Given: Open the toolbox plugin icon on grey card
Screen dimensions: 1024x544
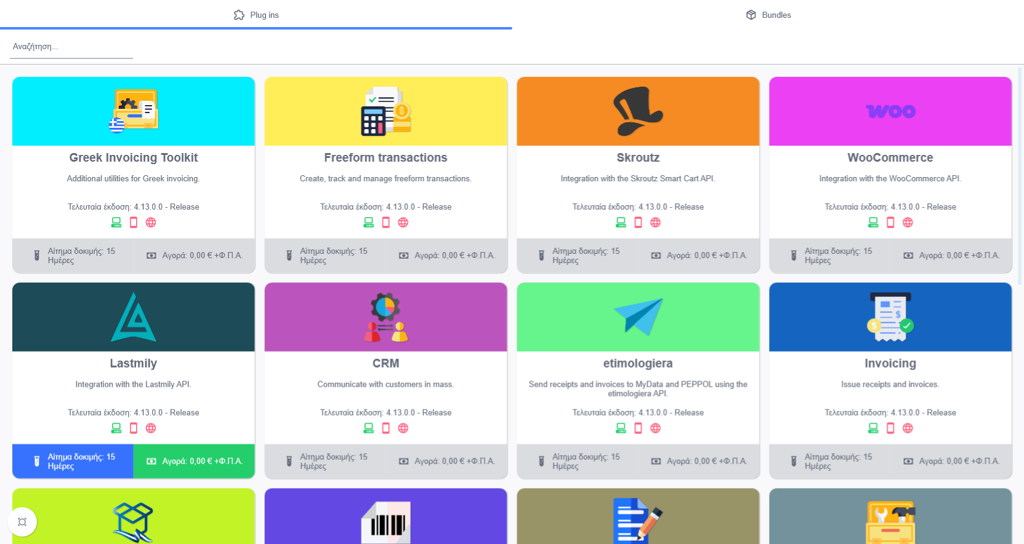Looking at the screenshot, I should pyautogui.click(x=890, y=522).
